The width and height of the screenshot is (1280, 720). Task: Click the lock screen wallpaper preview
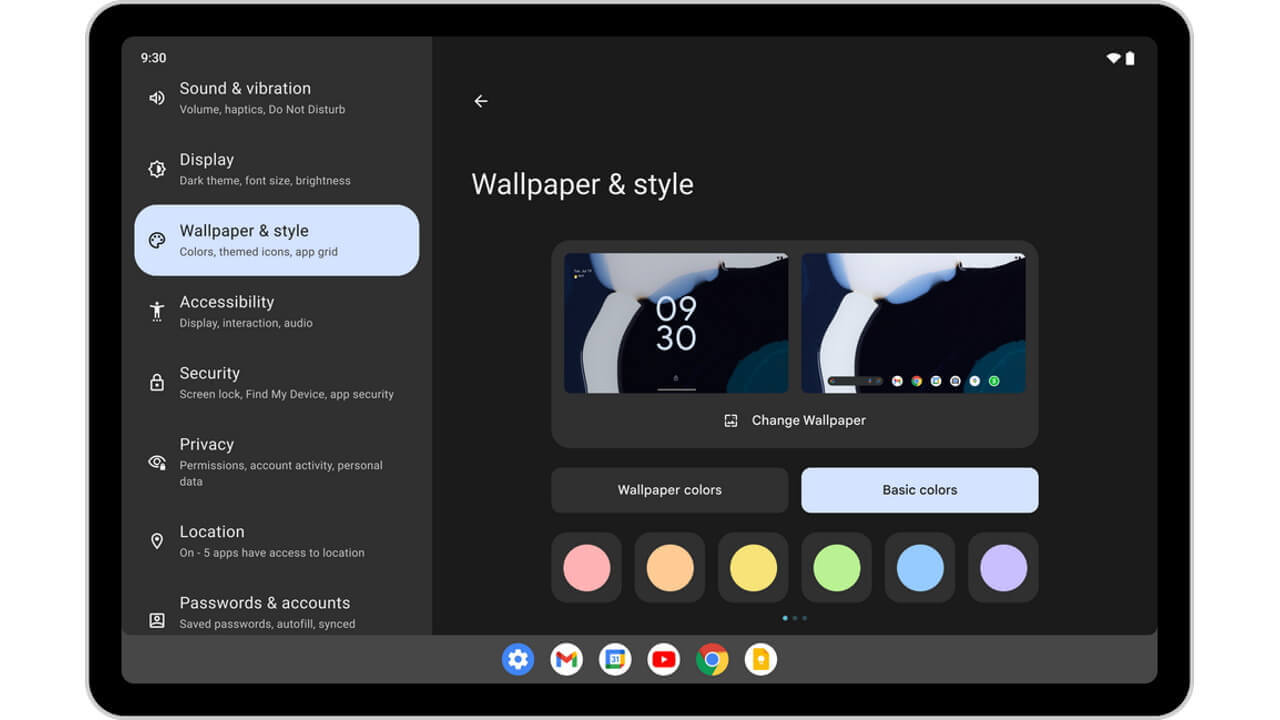(676, 323)
